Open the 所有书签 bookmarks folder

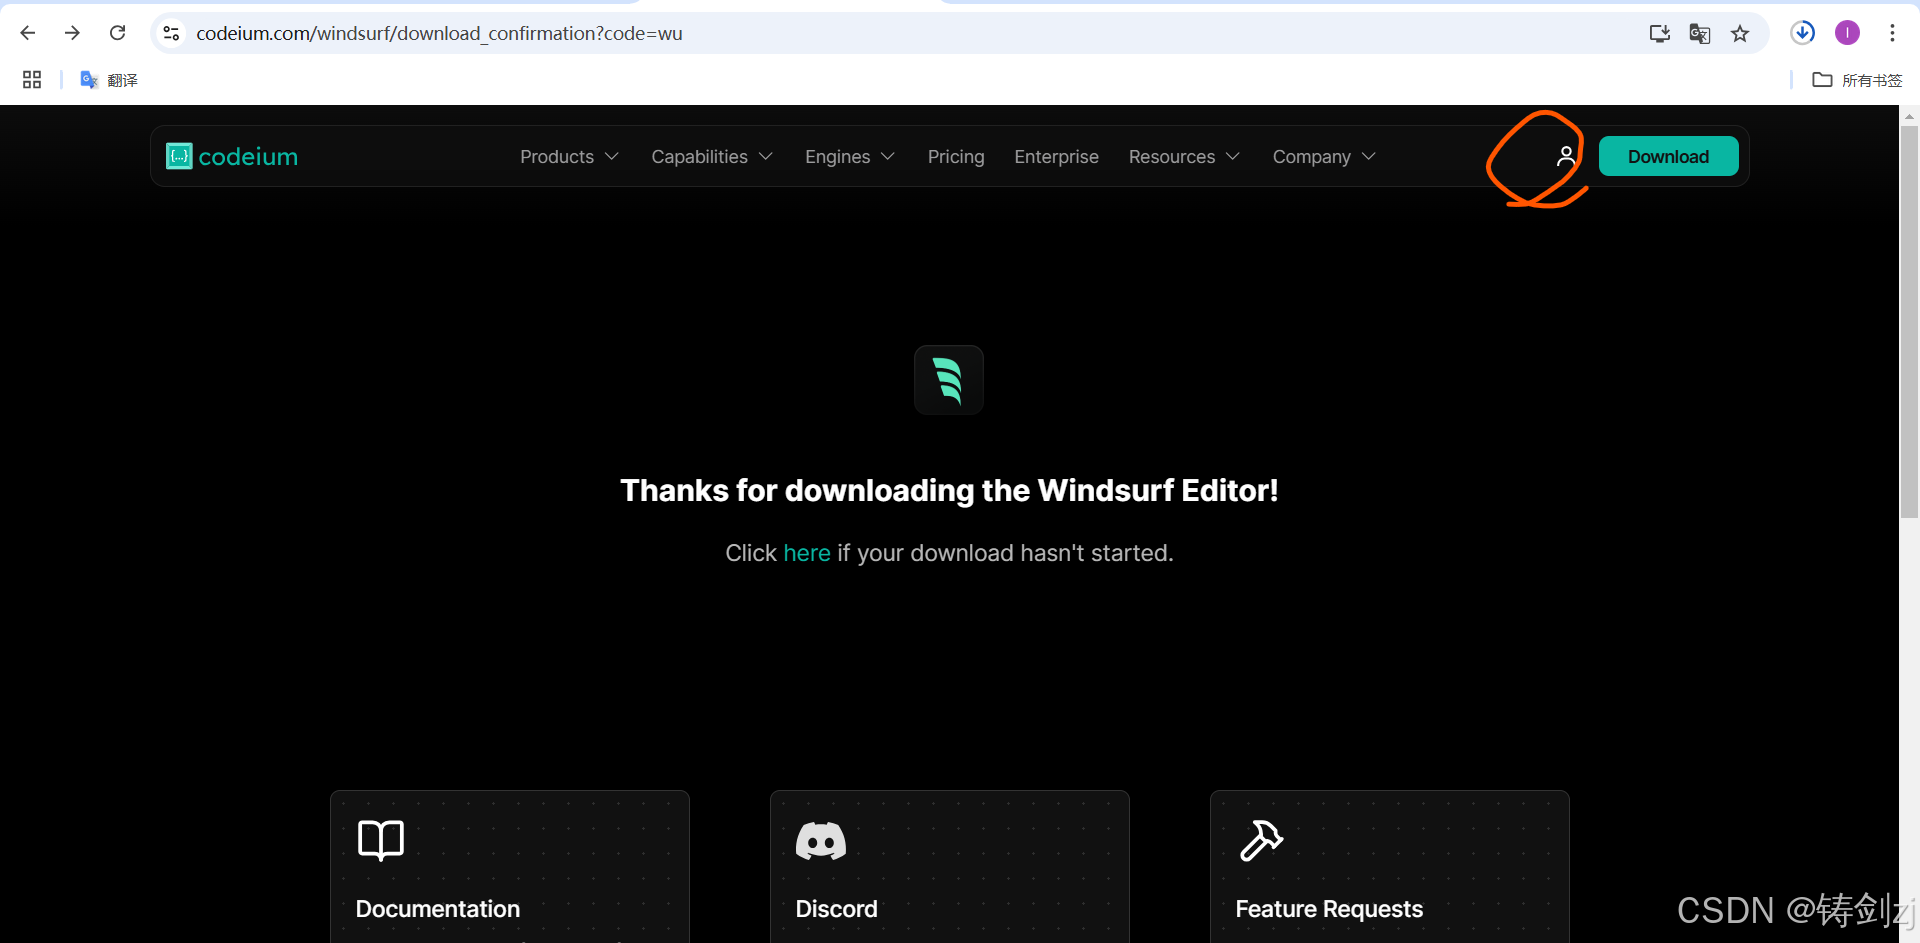[x=1857, y=80]
